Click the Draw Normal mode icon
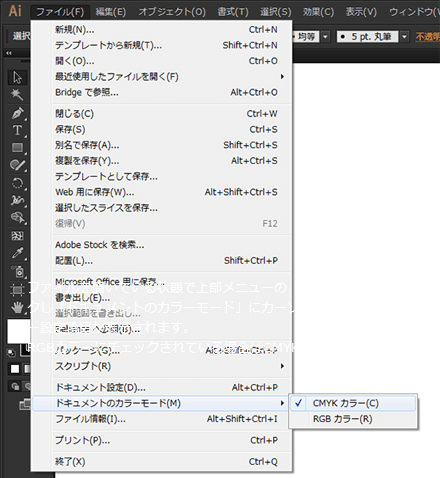Image resolution: width=440 pixels, height=478 pixels. [x=15, y=386]
